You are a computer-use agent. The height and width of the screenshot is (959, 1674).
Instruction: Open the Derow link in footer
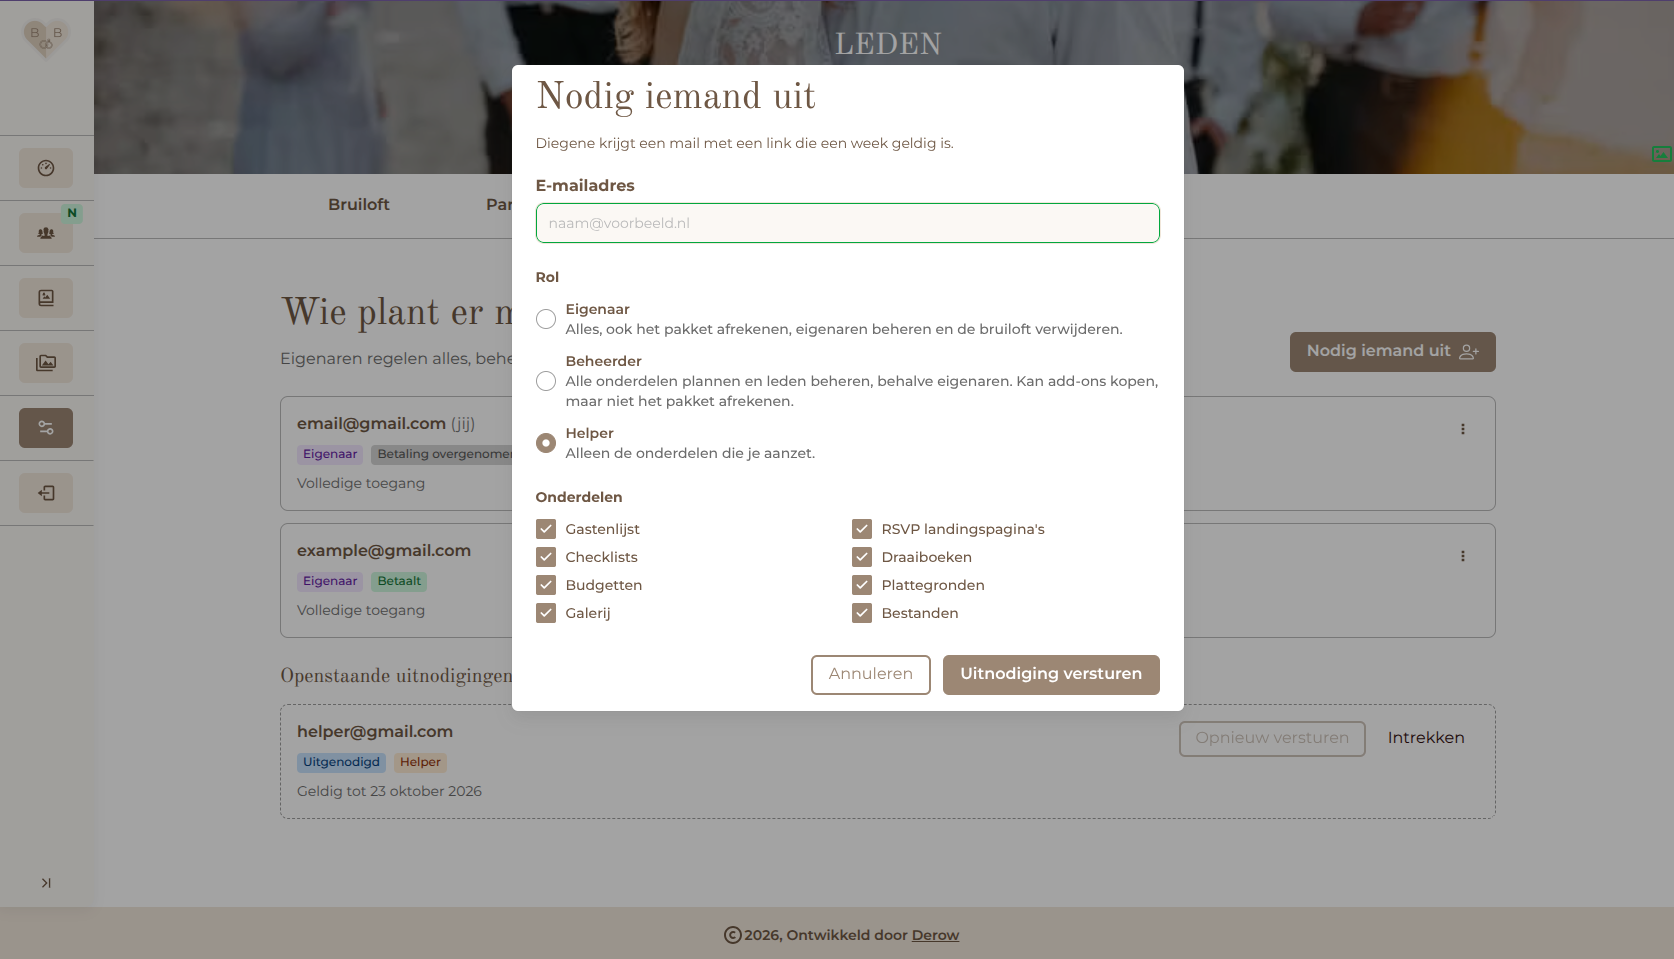[935, 935]
